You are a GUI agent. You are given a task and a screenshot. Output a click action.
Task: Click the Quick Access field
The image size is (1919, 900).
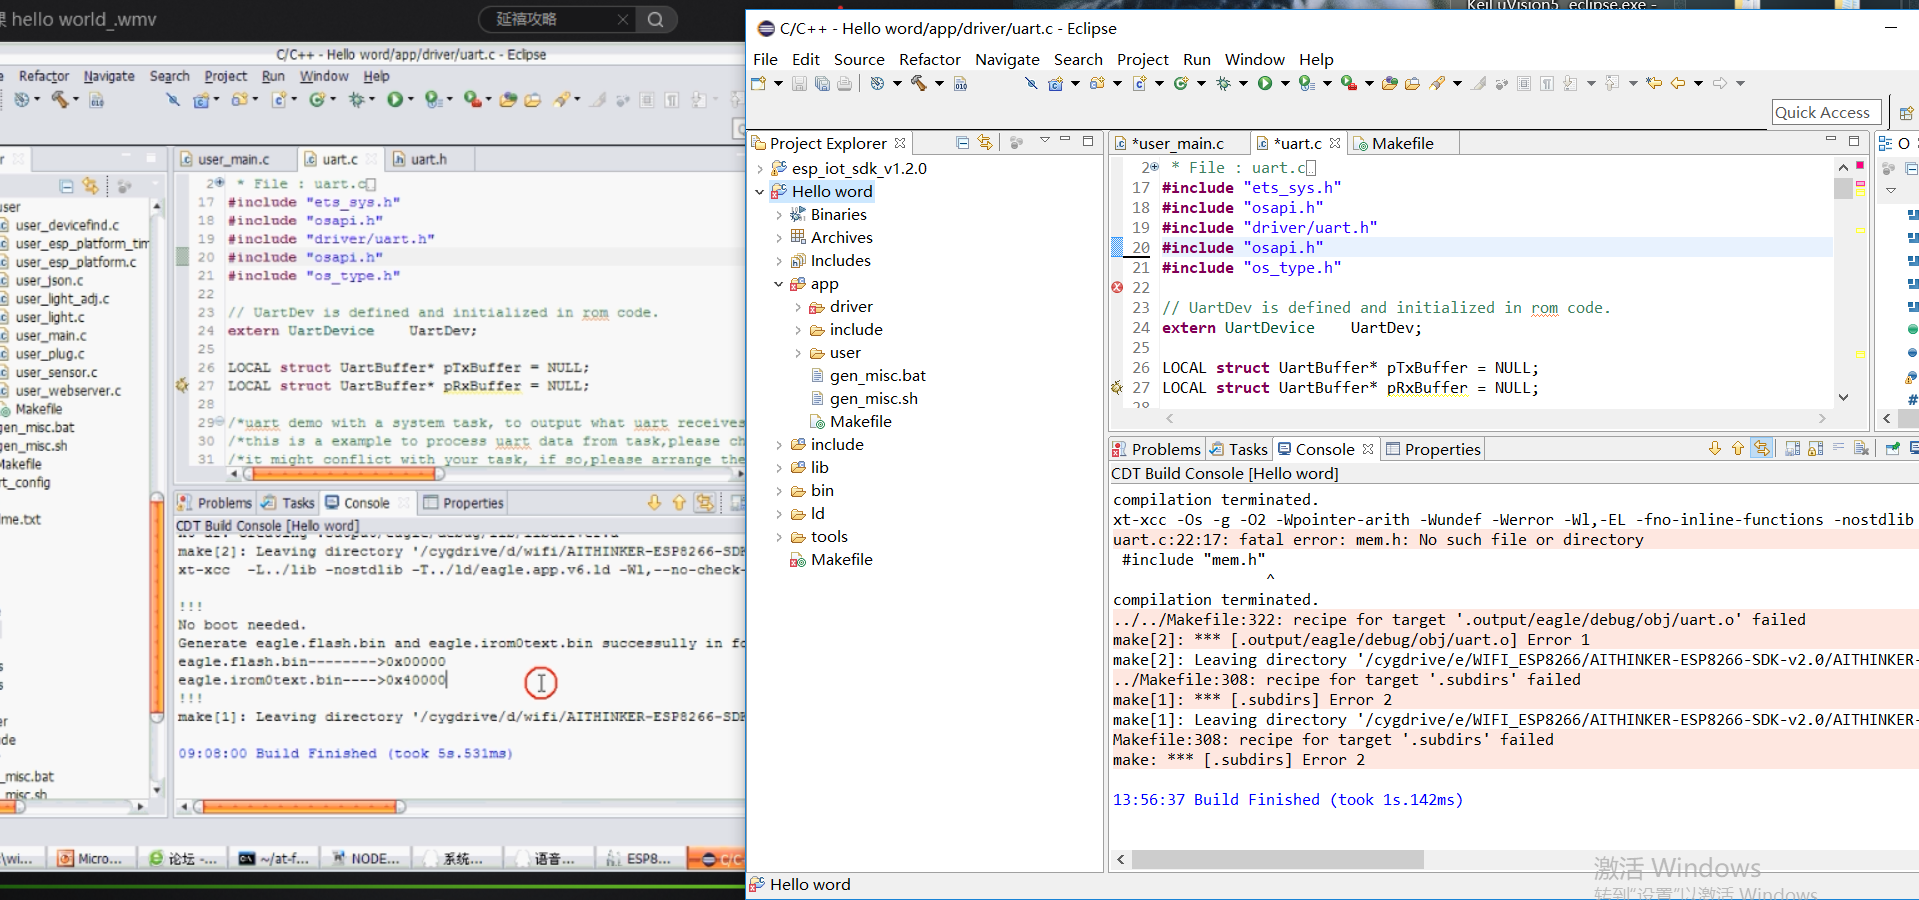1826,113
